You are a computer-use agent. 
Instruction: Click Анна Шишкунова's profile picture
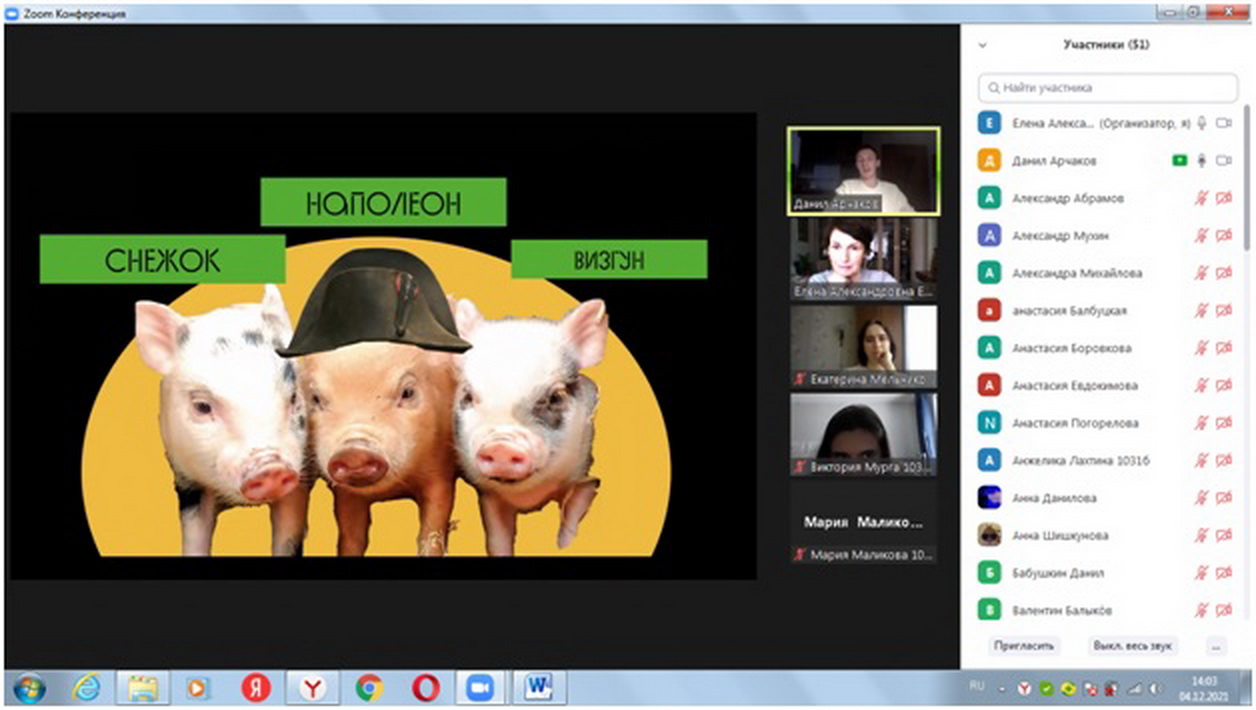pos(989,536)
